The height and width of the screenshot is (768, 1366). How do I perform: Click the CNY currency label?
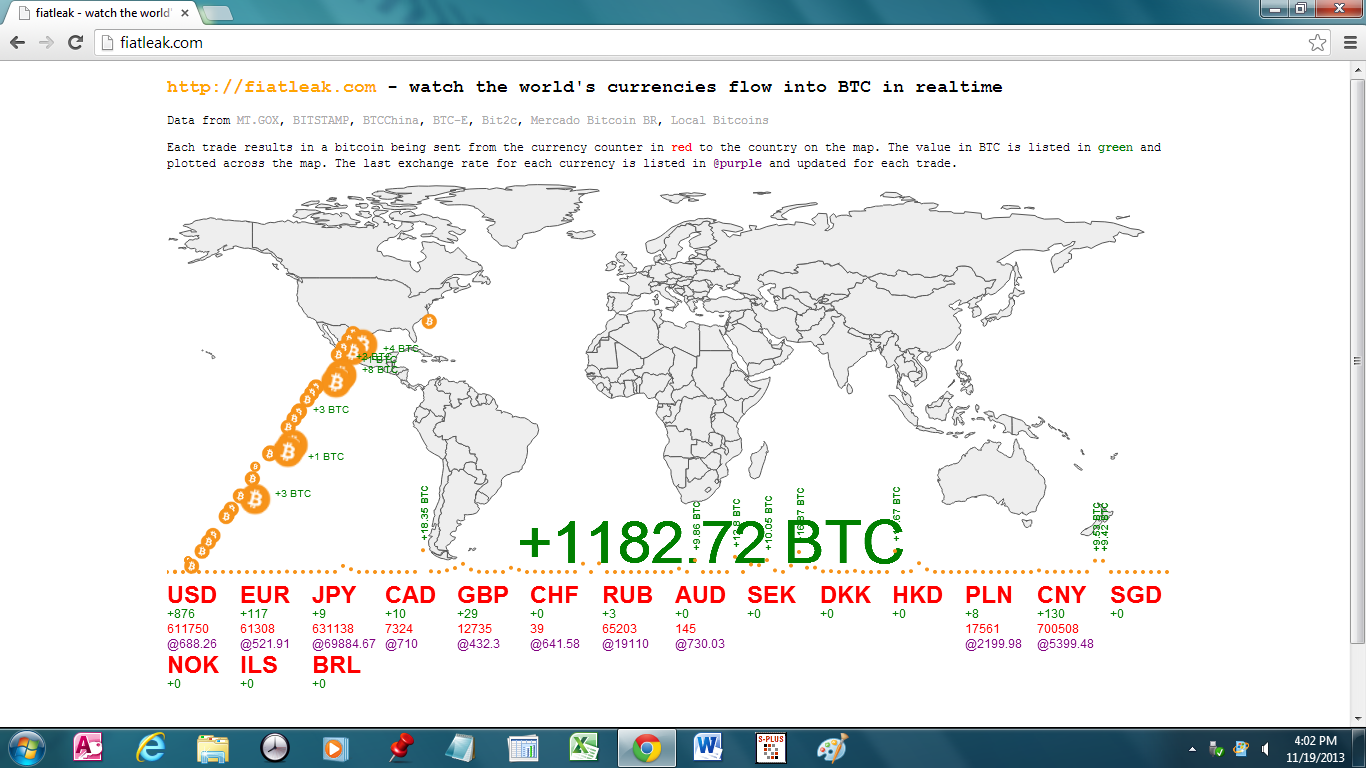[1061, 595]
